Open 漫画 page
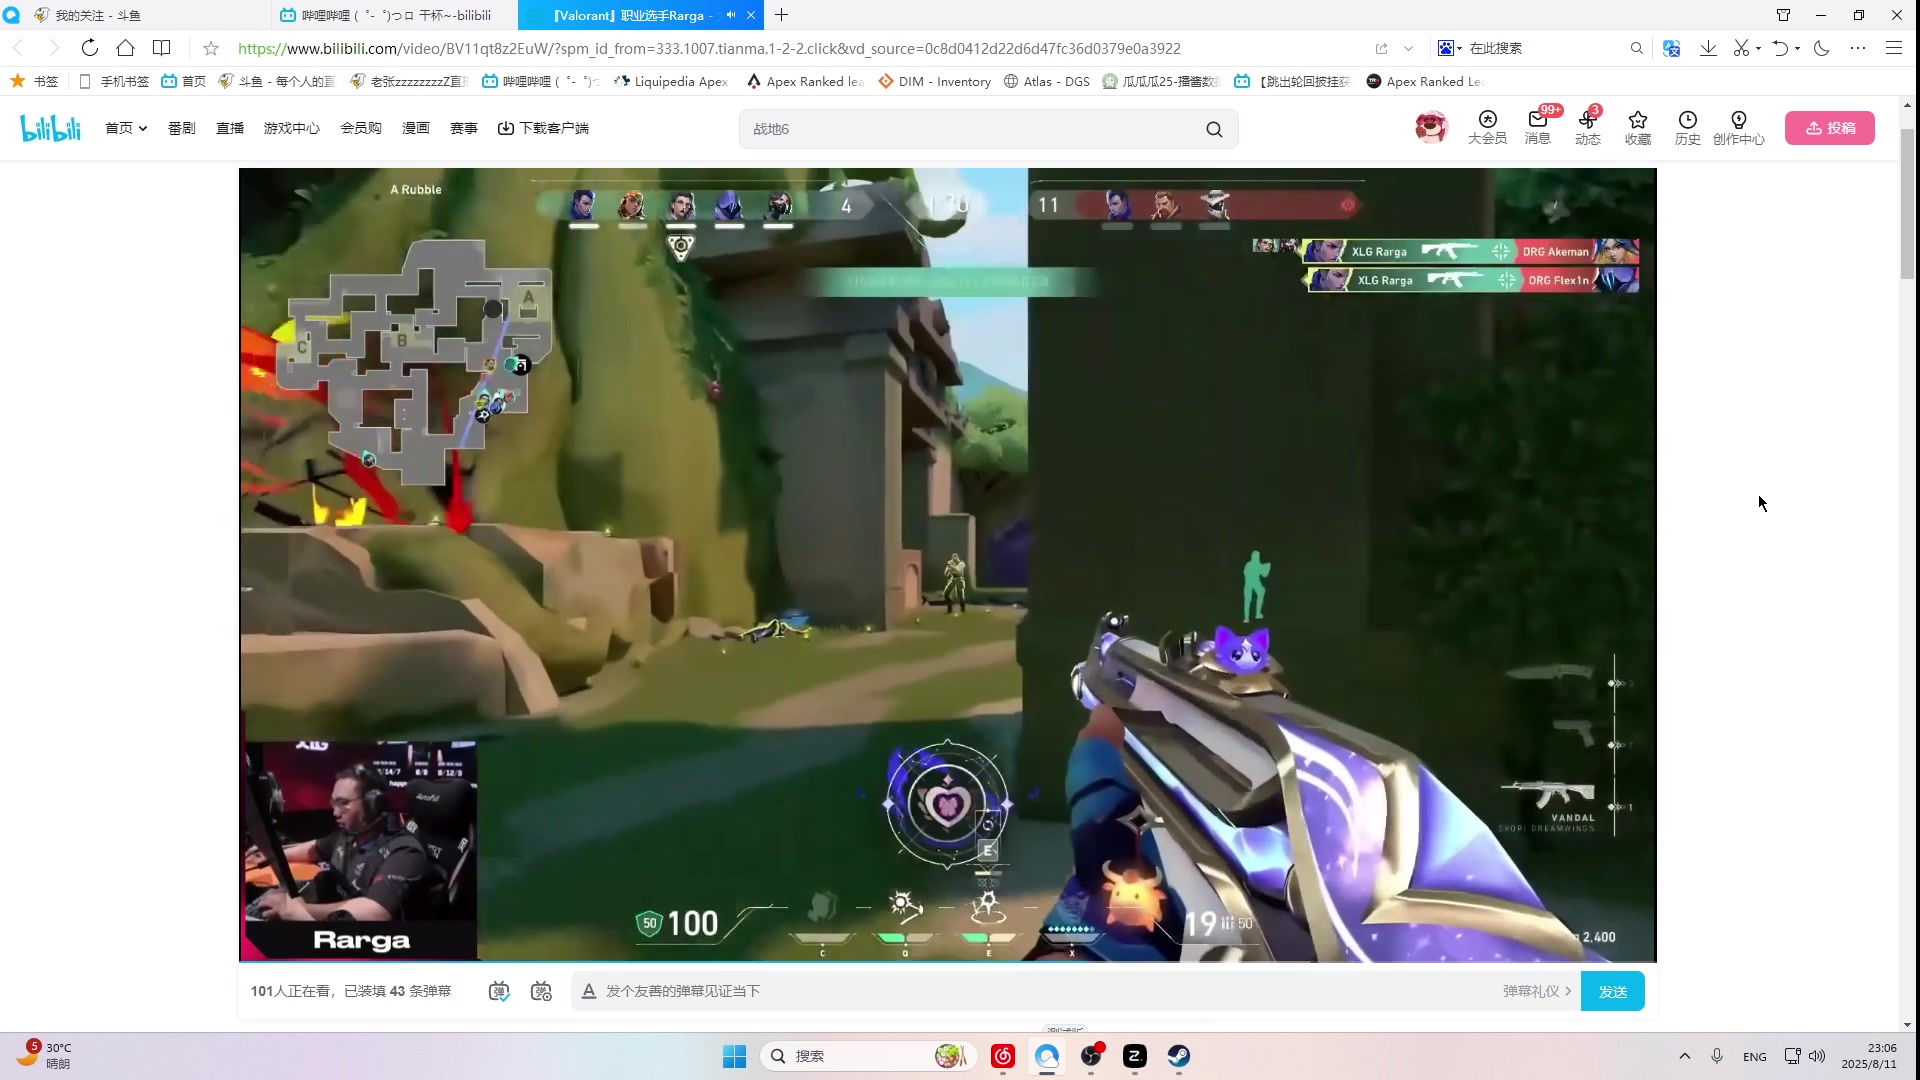 tap(416, 128)
